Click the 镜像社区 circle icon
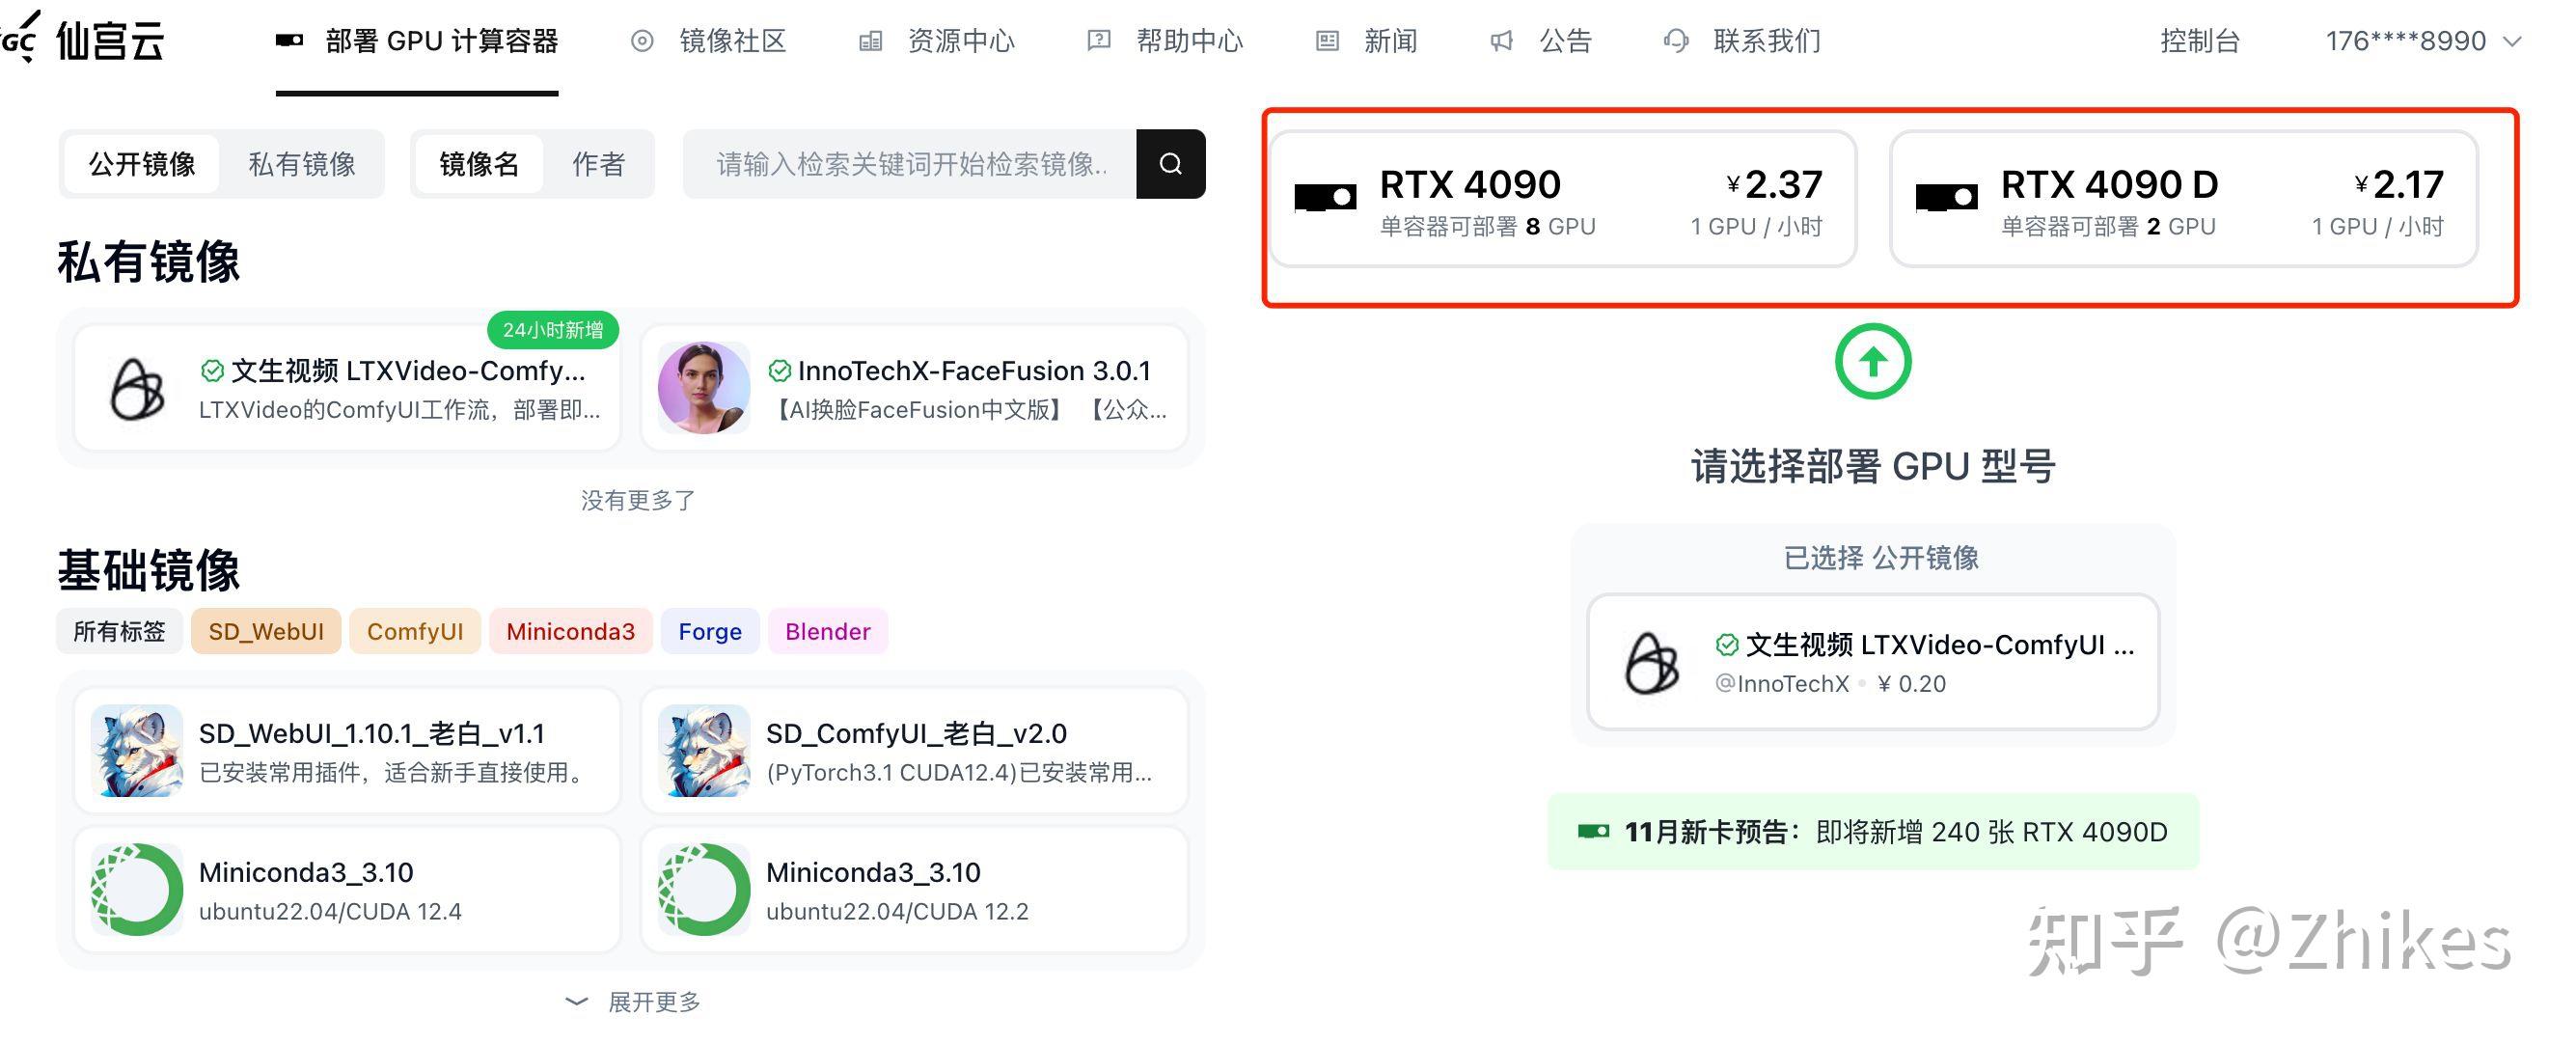 pos(642,41)
